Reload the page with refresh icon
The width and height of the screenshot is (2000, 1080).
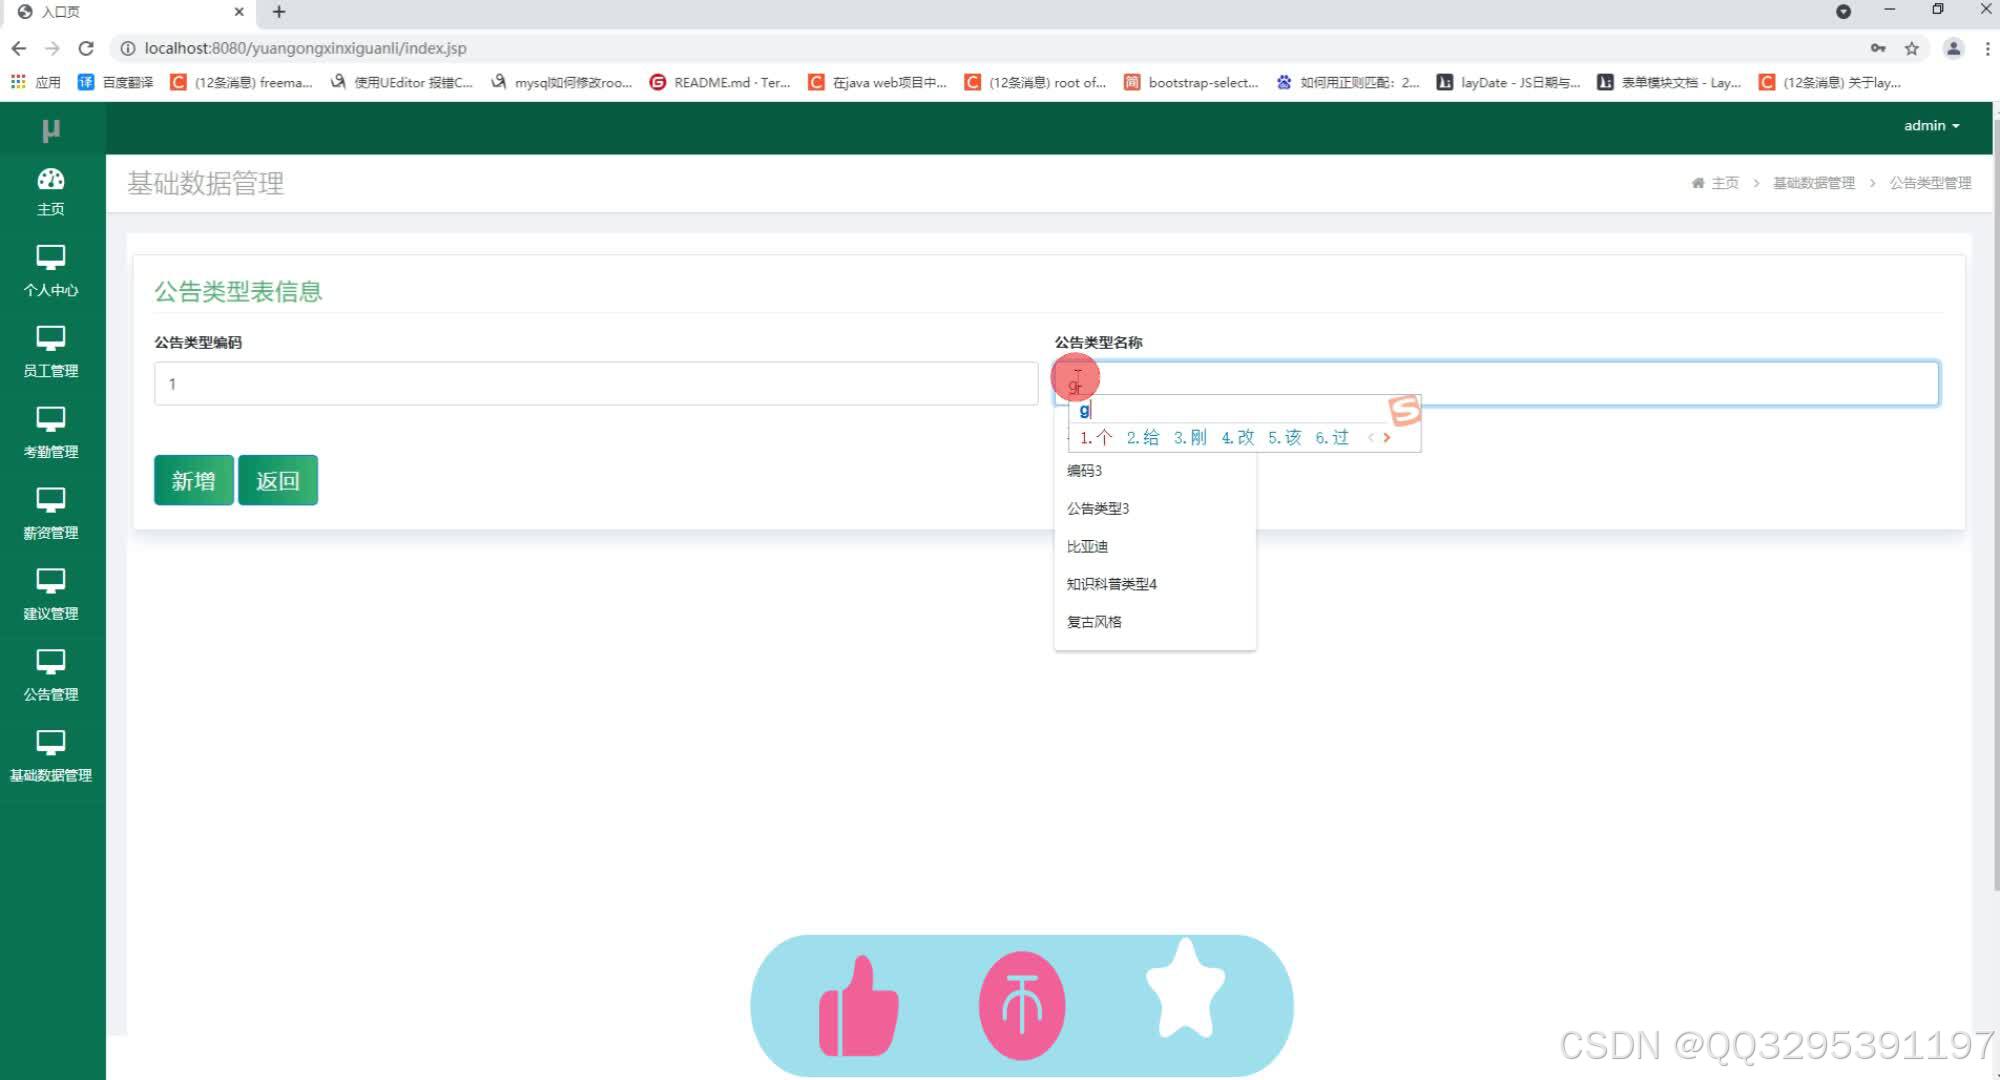(x=86, y=48)
